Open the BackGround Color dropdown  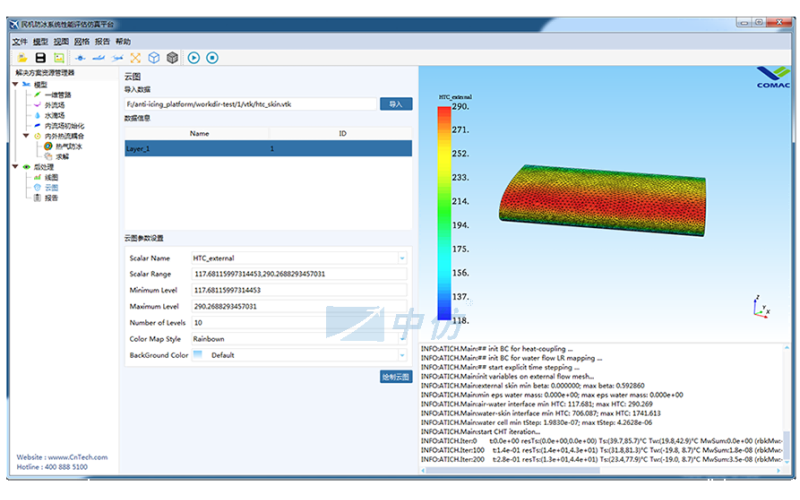click(402, 355)
